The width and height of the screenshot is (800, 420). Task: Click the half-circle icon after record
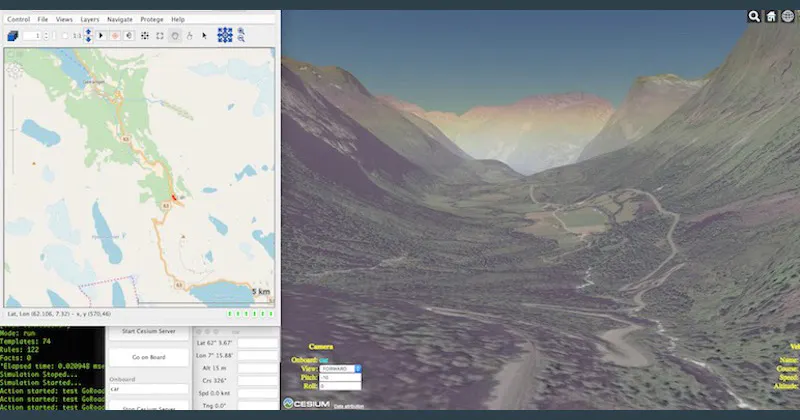point(129,36)
